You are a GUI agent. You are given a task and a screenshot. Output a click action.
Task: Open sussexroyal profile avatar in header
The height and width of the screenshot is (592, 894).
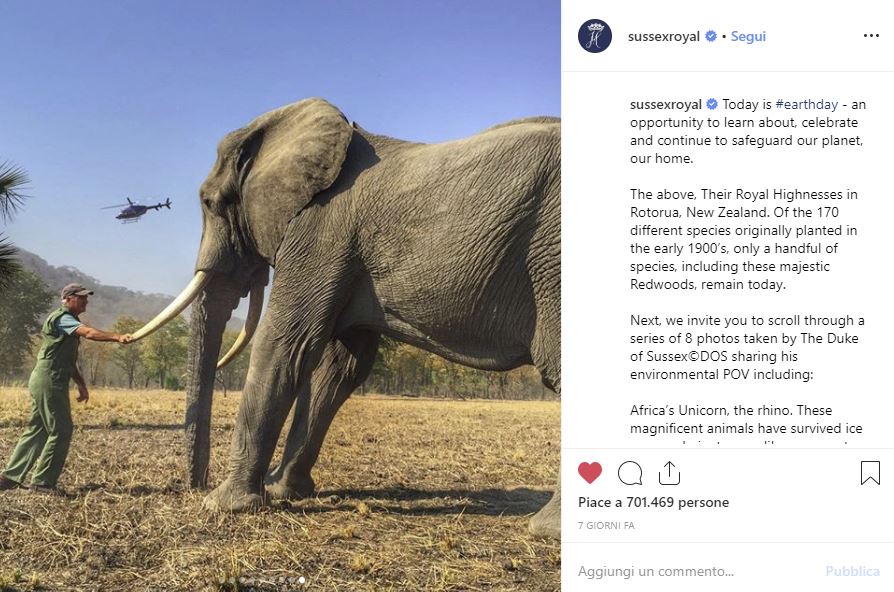[x=595, y=36]
